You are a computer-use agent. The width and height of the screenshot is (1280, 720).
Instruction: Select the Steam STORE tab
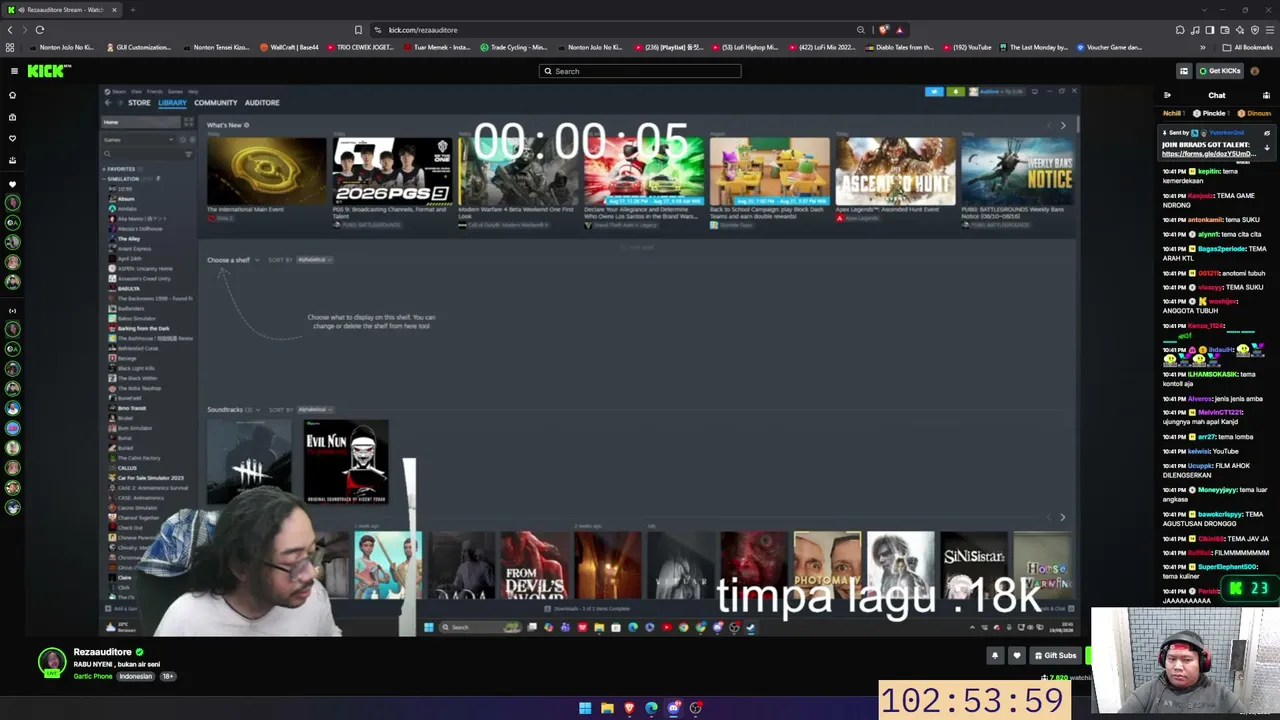(139, 103)
